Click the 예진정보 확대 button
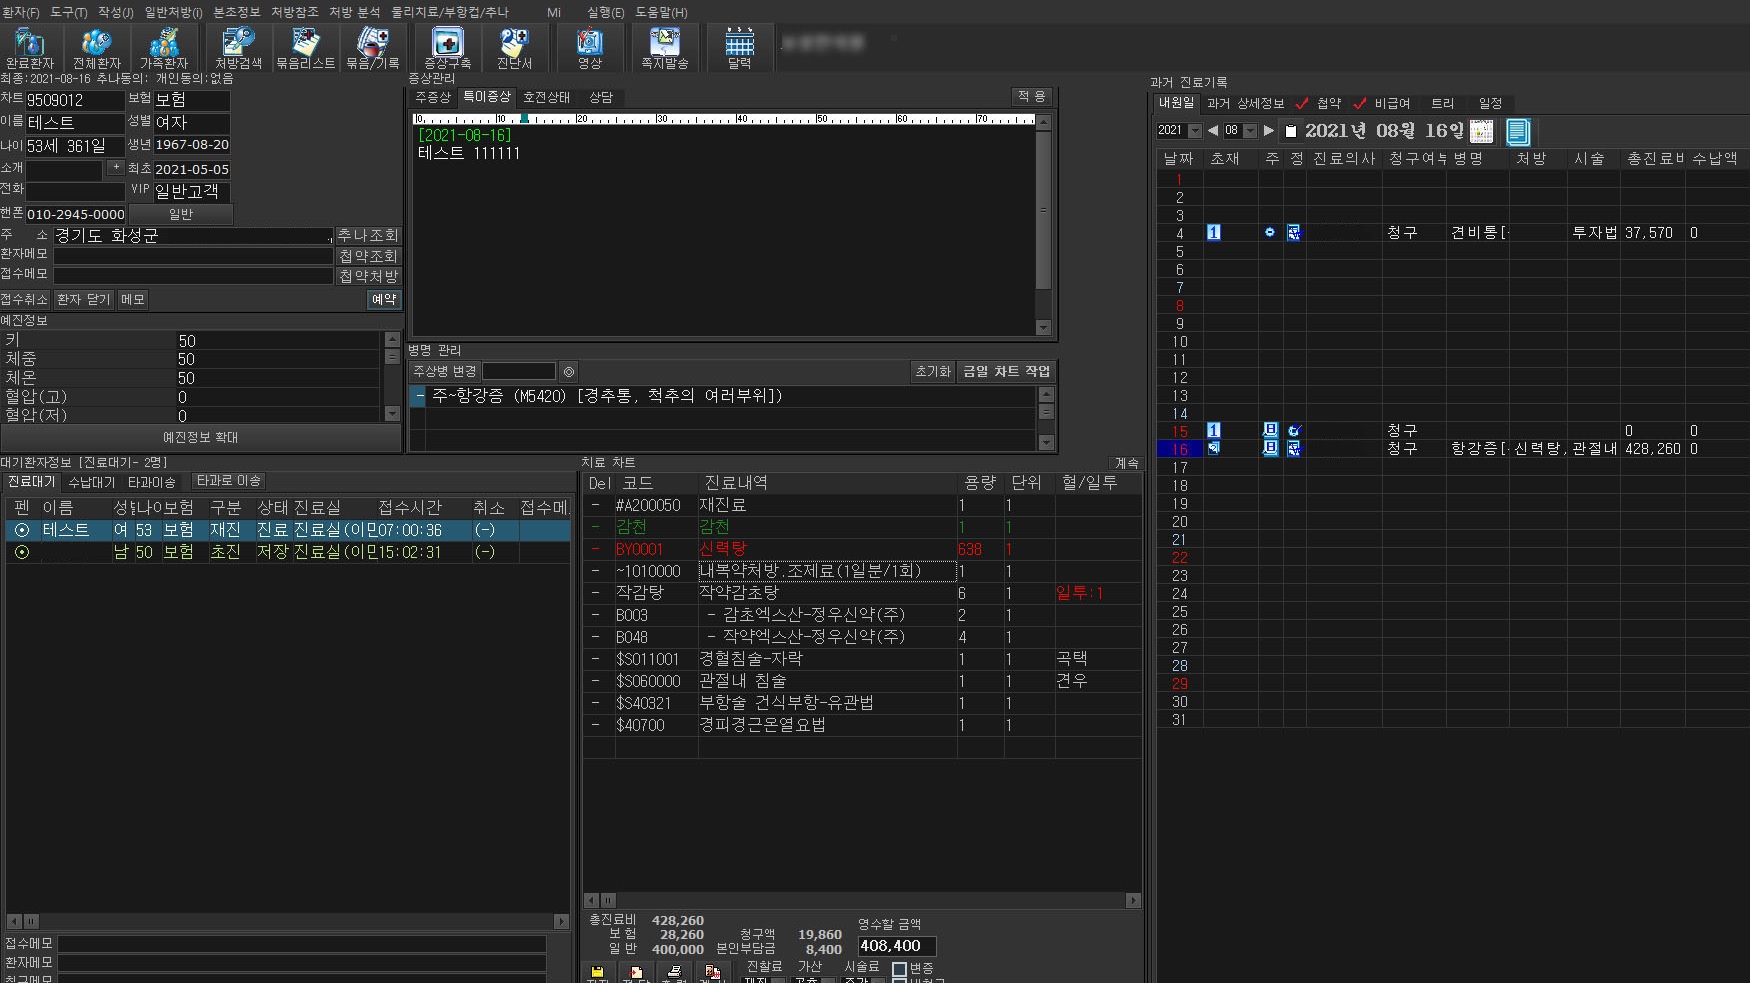Image resolution: width=1750 pixels, height=983 pixels. click(x=200, y=437)
